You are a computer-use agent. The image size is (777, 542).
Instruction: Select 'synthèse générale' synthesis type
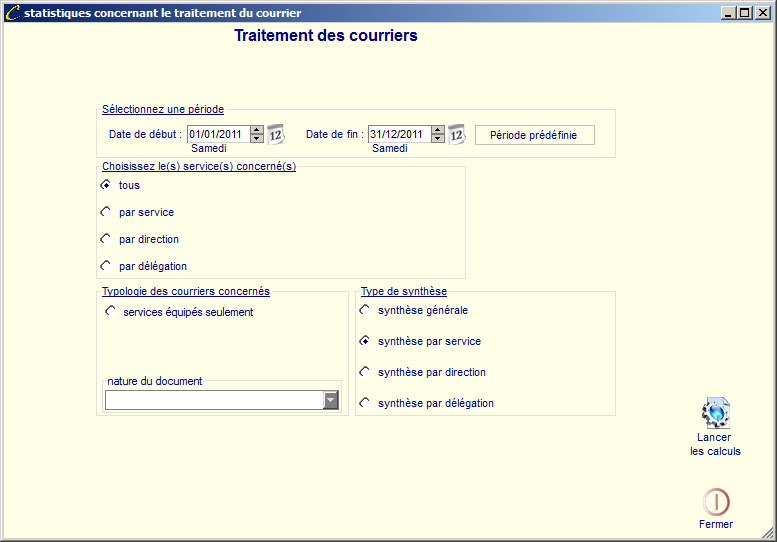(365, 310)
